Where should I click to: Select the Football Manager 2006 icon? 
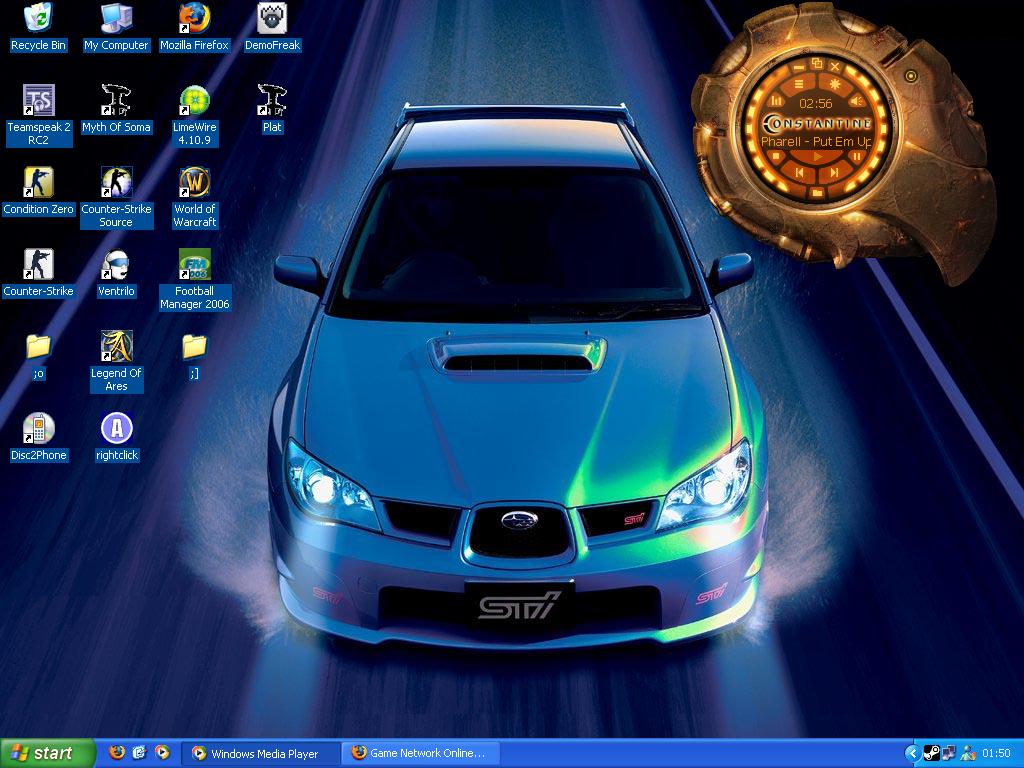pos(194,265)
